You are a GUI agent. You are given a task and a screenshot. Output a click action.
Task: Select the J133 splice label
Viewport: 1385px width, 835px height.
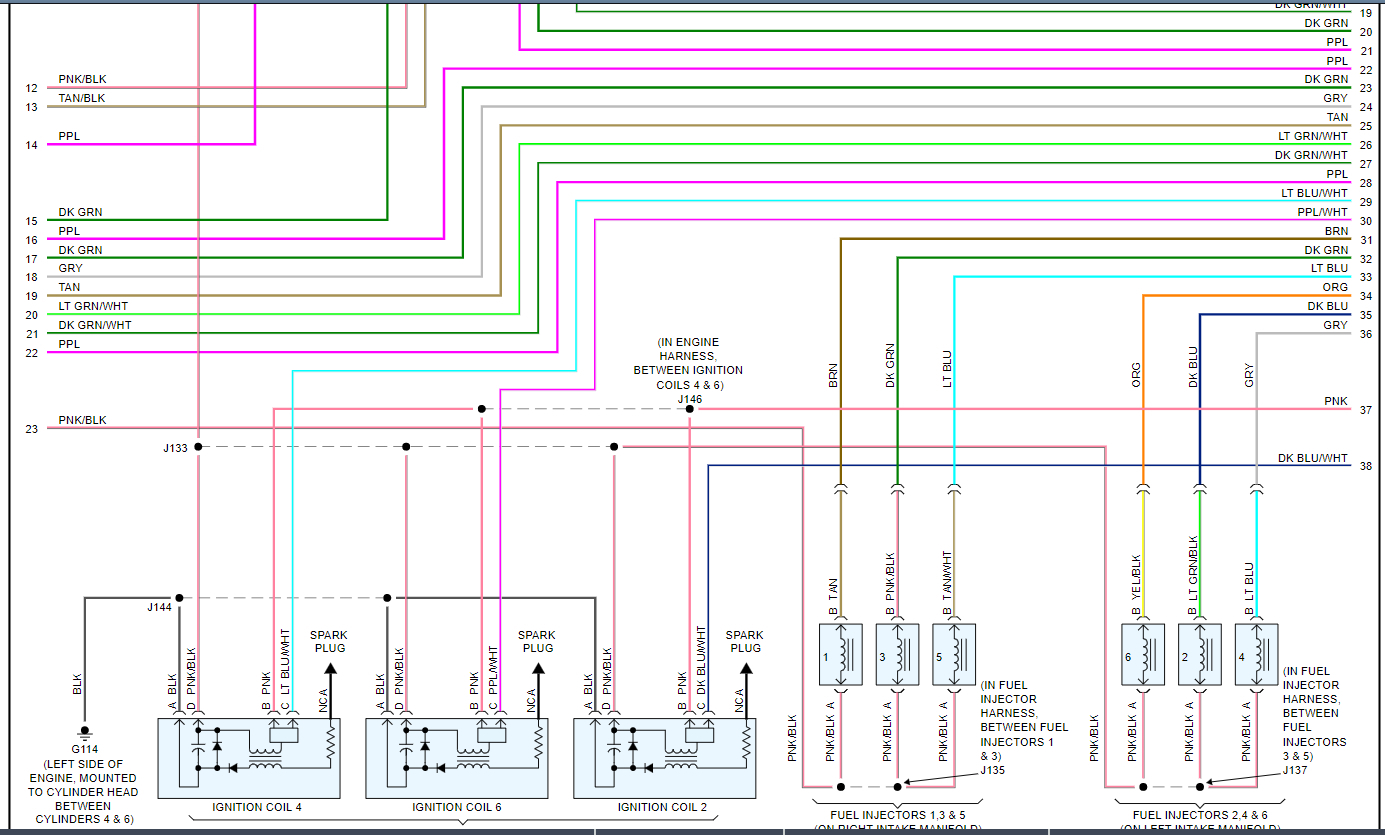coord(176,449)
